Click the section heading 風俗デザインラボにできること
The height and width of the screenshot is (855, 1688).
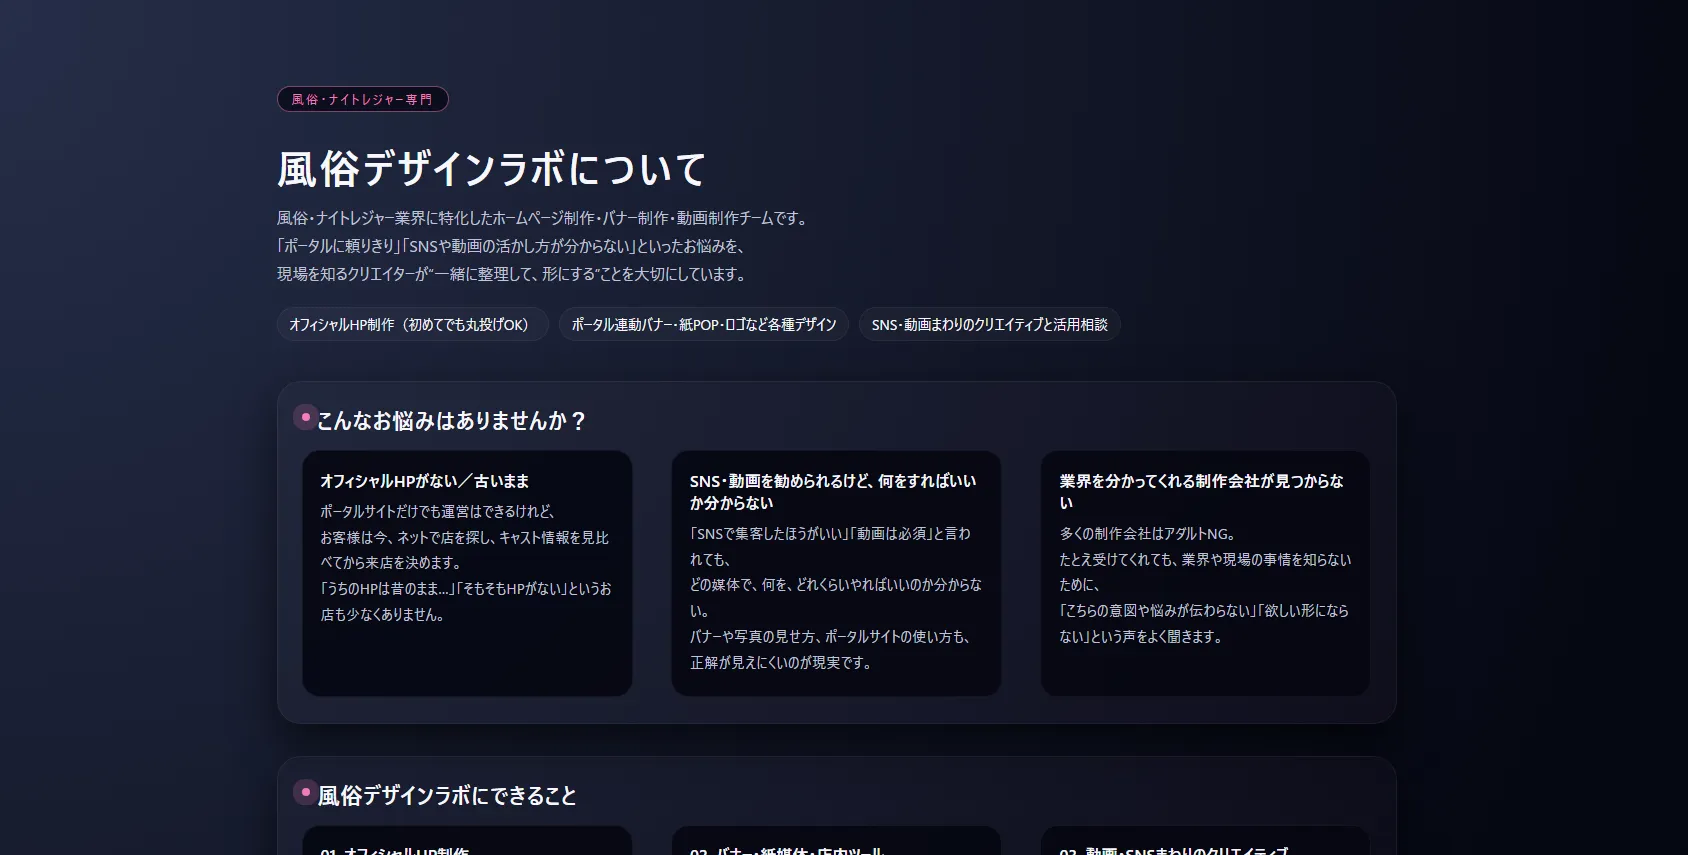pyautogui.click(x=447, y=796)
